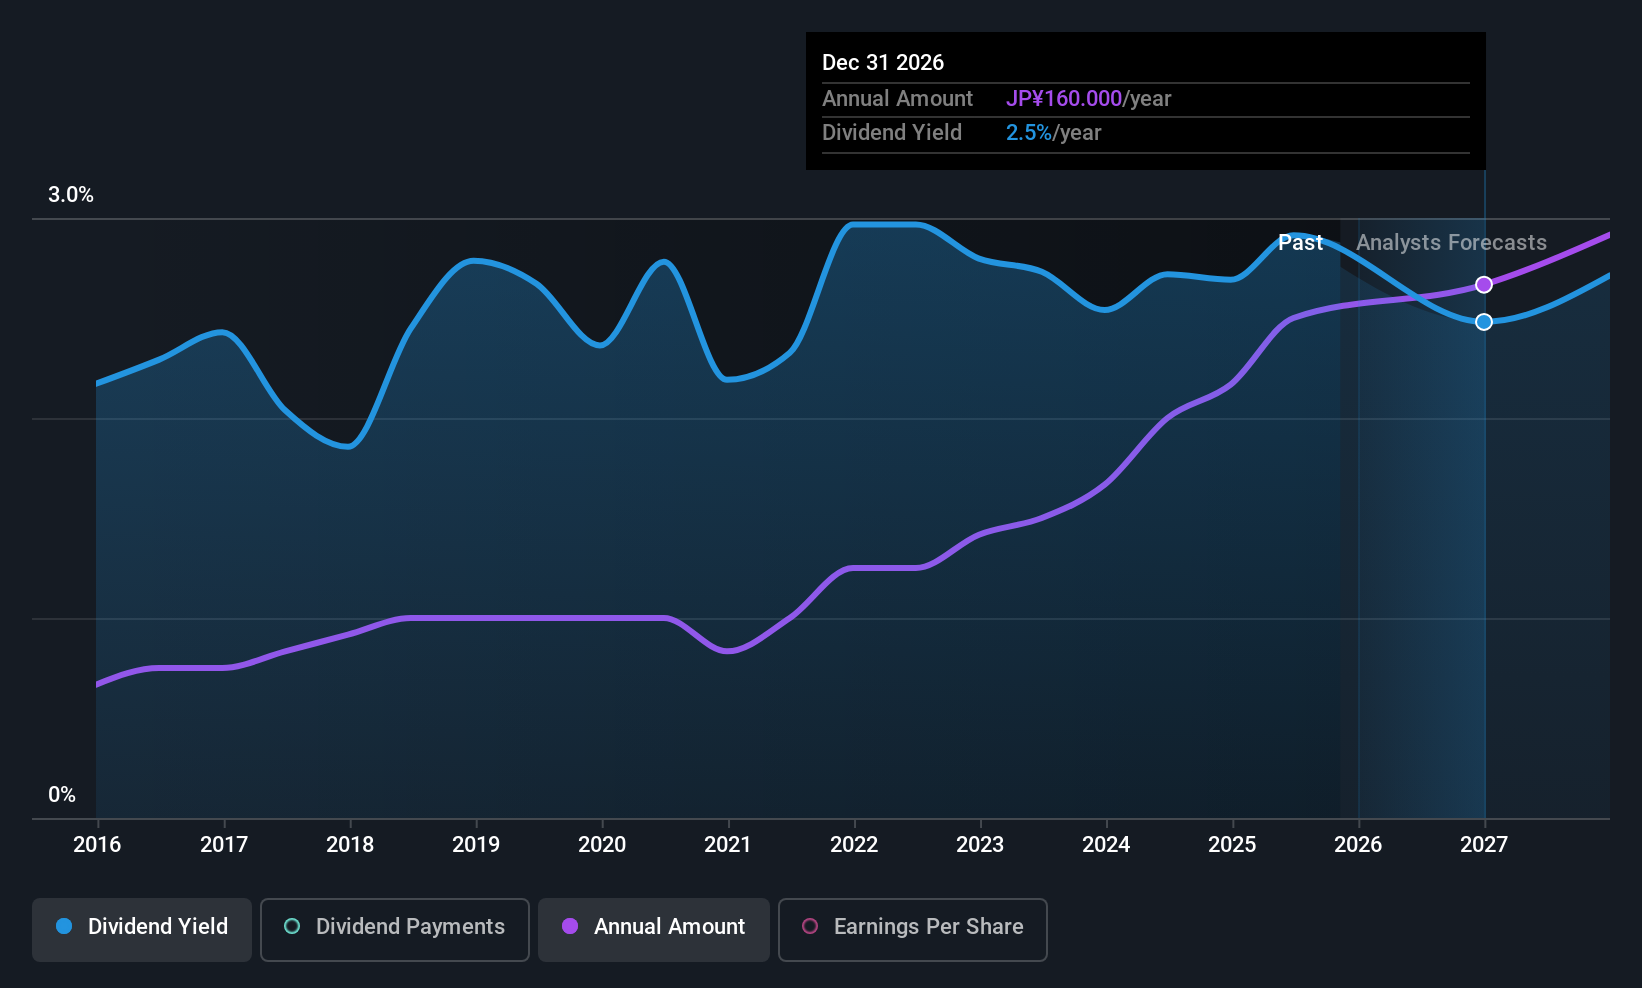Click the 2027 x-axis year label

click(x=1484, y=845)
